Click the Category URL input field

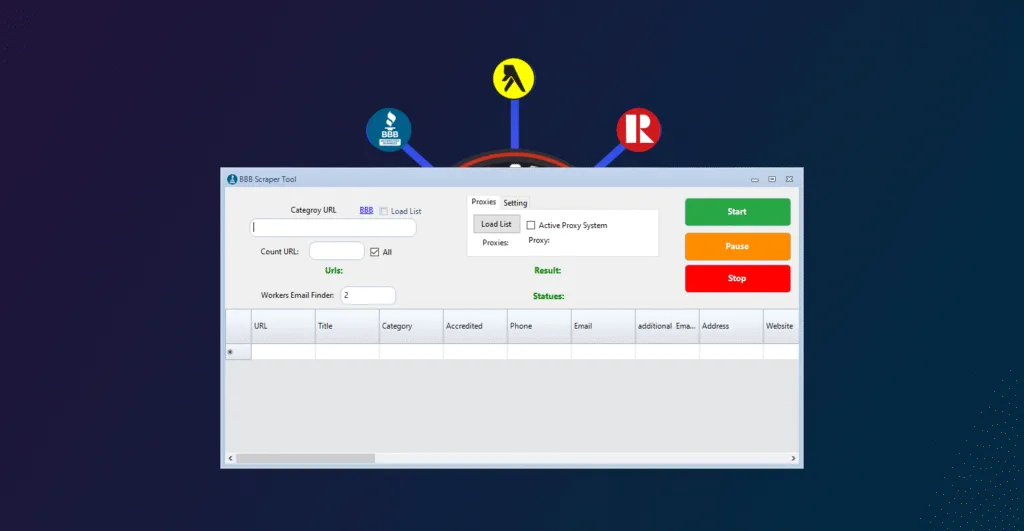(333, 228)
